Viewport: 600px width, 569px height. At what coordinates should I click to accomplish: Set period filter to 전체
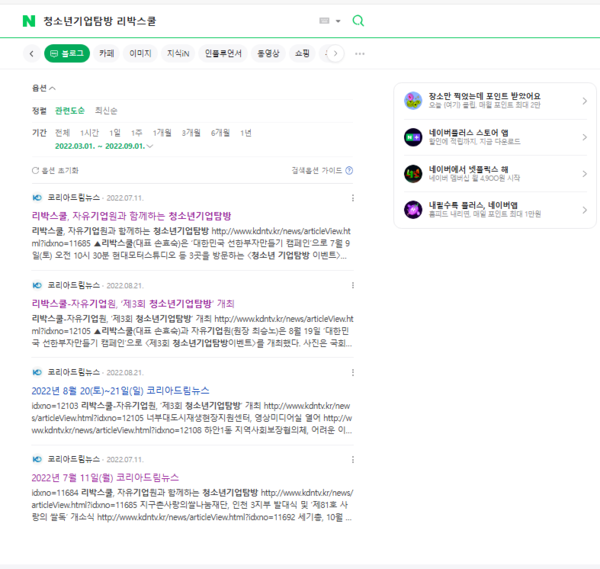point(62,133)
